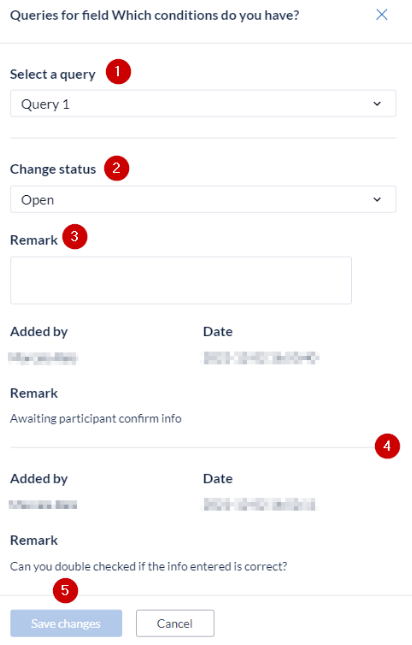This screenshot has width=412, height=645.
Task: Click the Save changes button
Action: click(x=66, y=623)
